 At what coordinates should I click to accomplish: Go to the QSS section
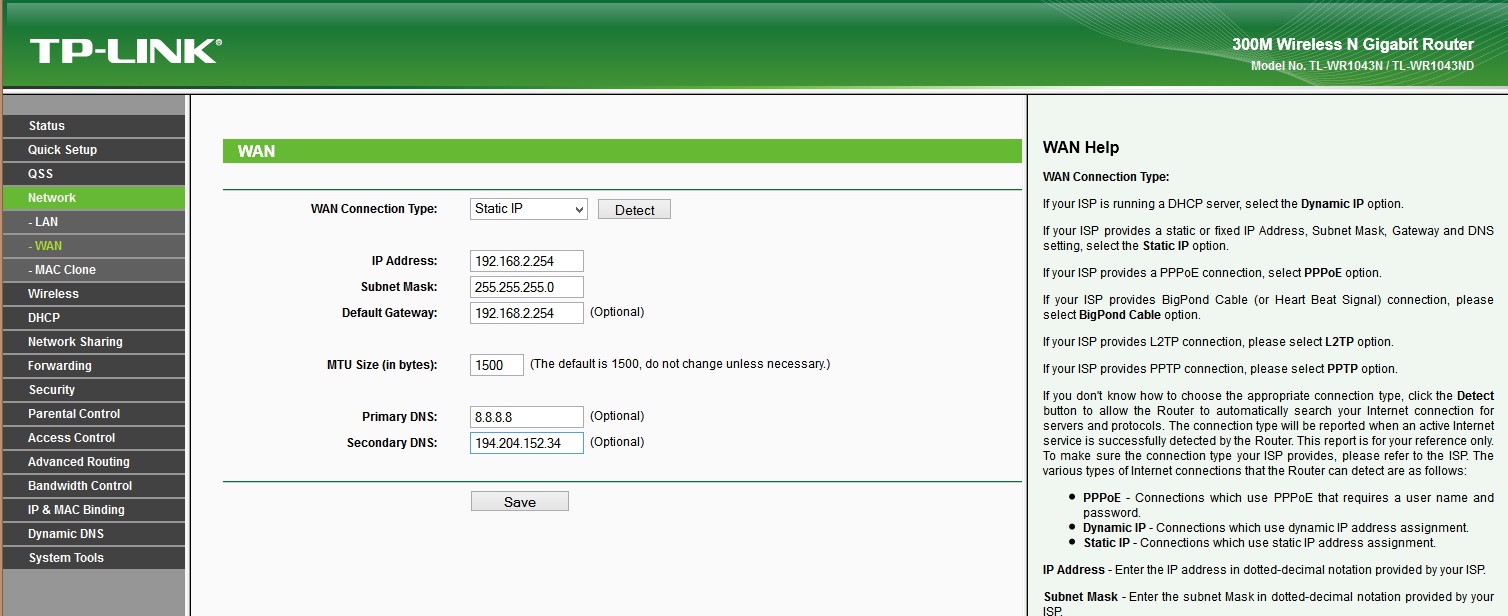click(93, 174)
